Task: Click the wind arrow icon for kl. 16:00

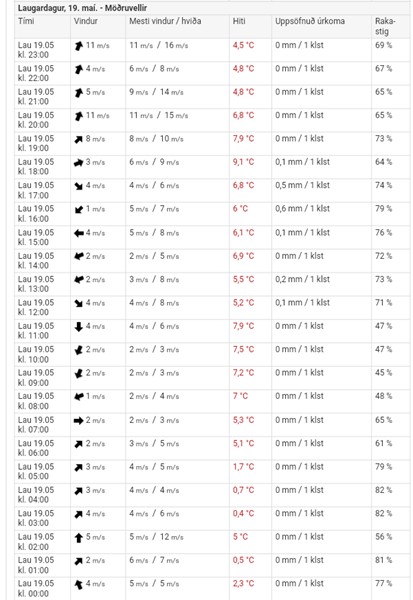Action: click(x=78, y=209)
